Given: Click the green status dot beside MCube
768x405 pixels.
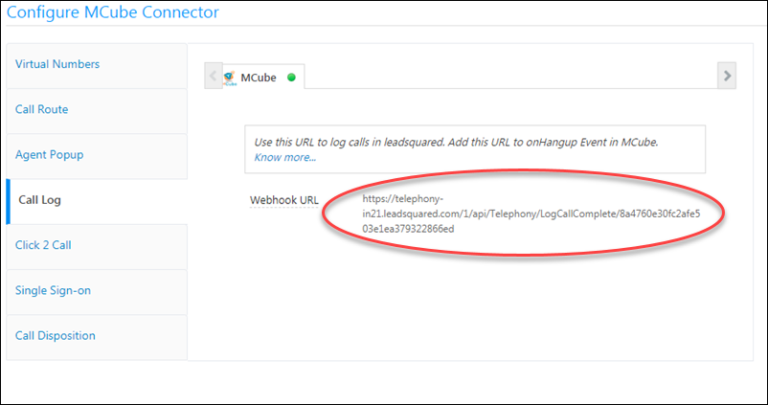Looking at the screenshot, I should pos(291,77).
